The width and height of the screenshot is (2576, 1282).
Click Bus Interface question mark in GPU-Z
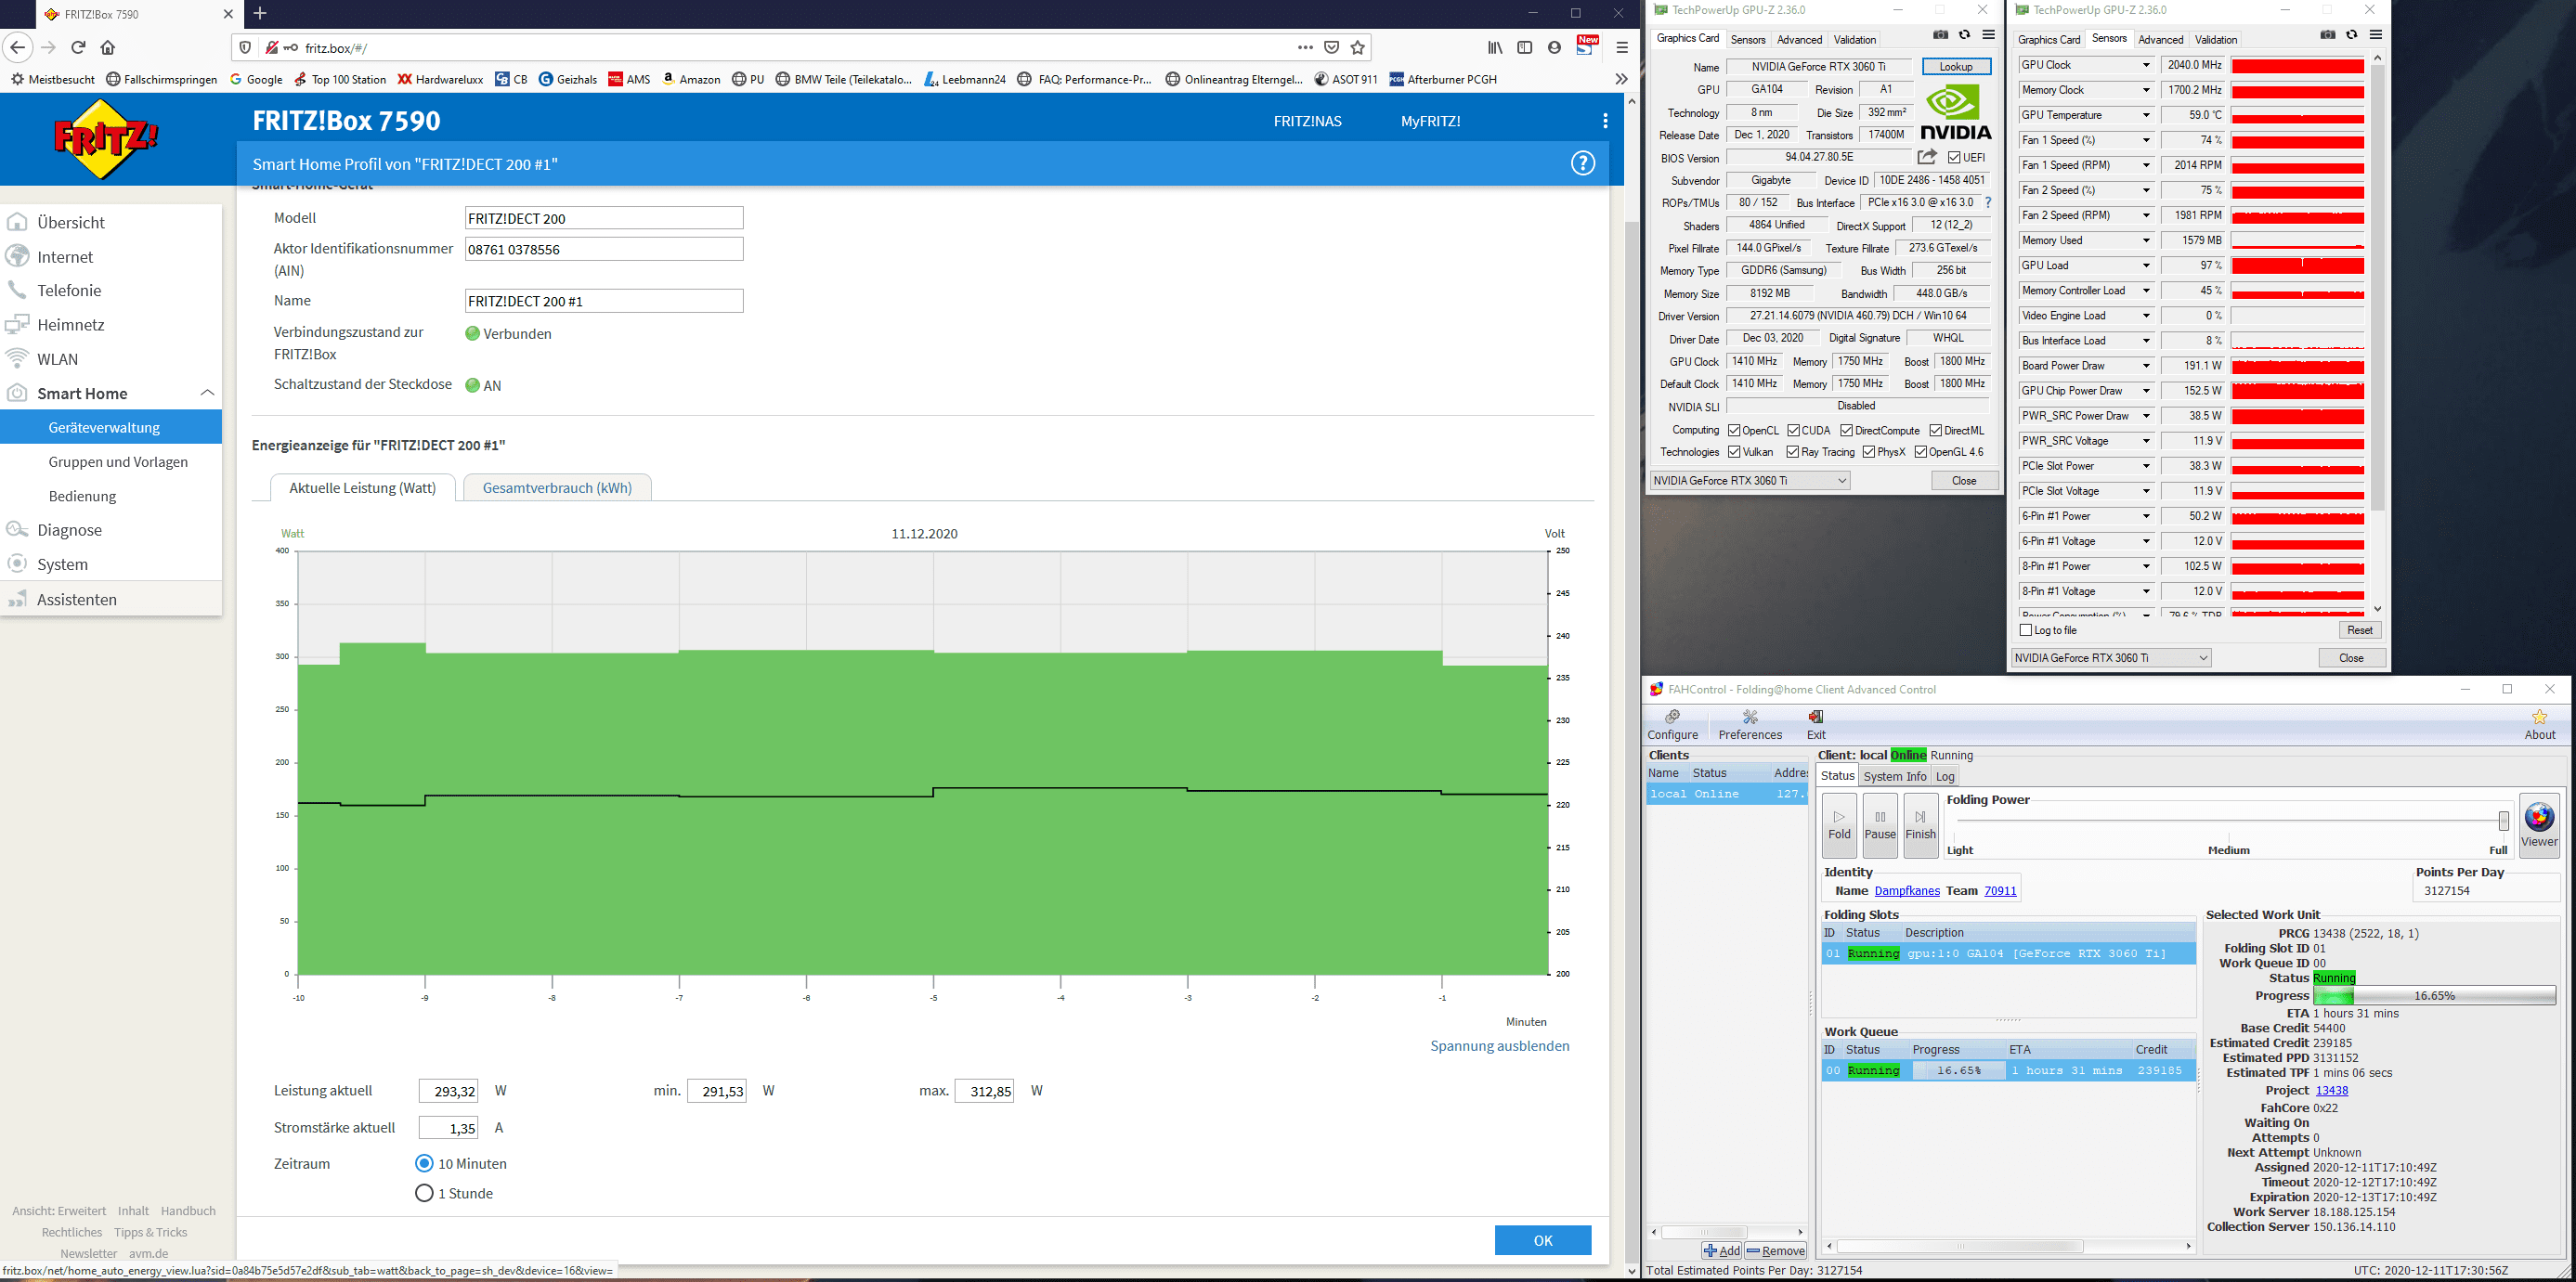[1988, 202]
